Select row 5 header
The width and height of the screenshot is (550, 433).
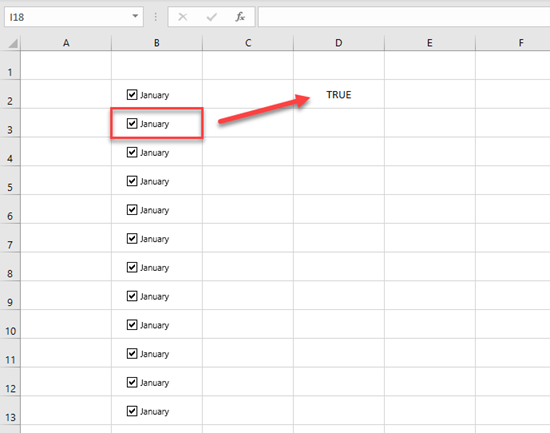pos(10,180)
